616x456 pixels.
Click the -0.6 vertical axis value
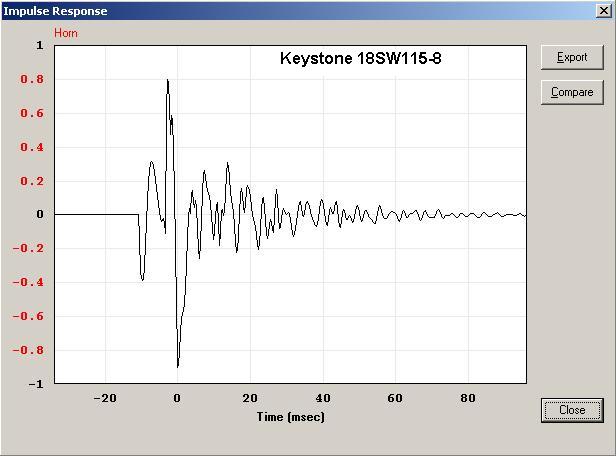tap(28, 316)
